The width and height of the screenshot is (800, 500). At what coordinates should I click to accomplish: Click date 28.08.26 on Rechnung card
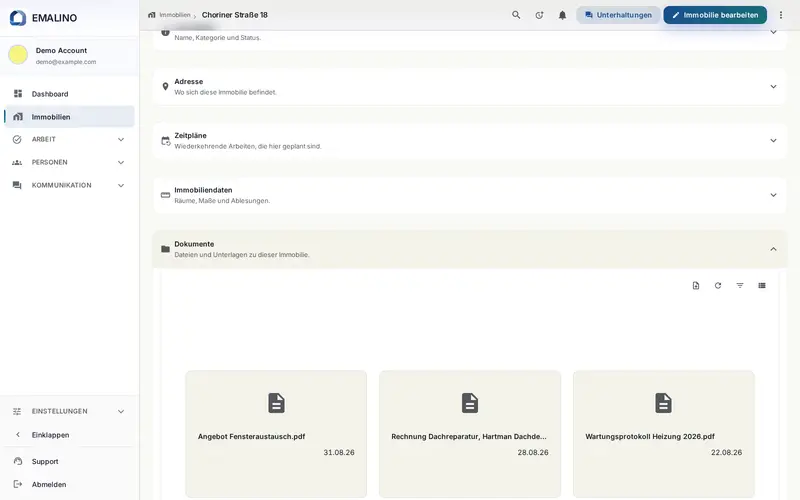point(533,453)
